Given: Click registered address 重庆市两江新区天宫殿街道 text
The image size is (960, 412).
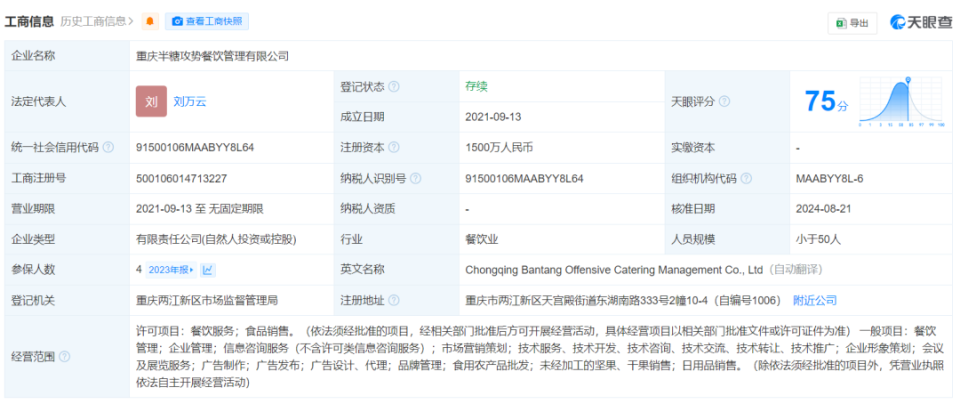Looking at the screenshot, I should [x=624, y=301].
